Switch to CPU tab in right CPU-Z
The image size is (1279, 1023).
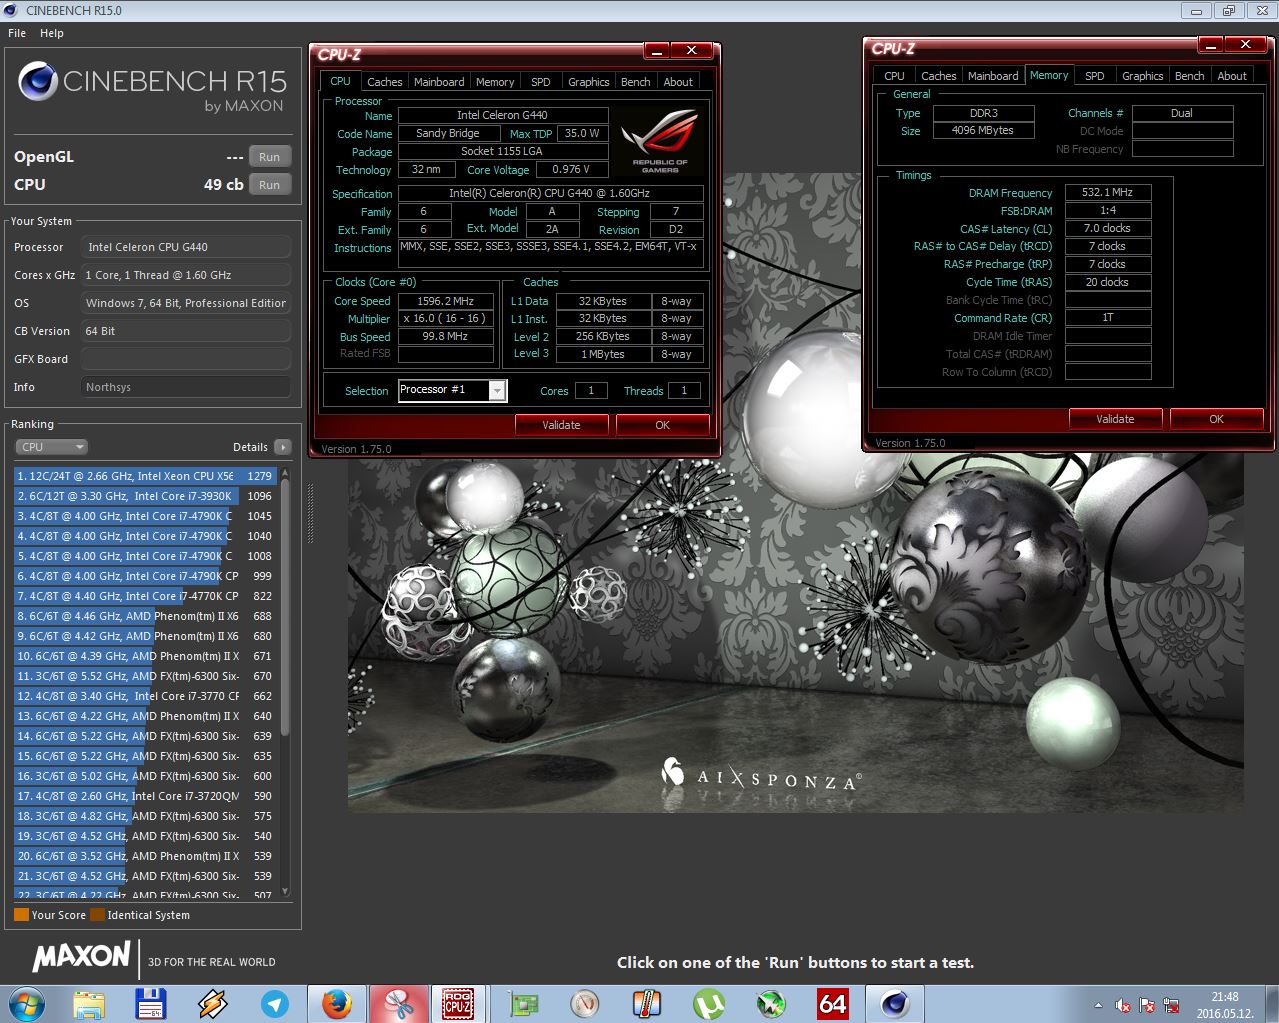(x=894, y=76)
